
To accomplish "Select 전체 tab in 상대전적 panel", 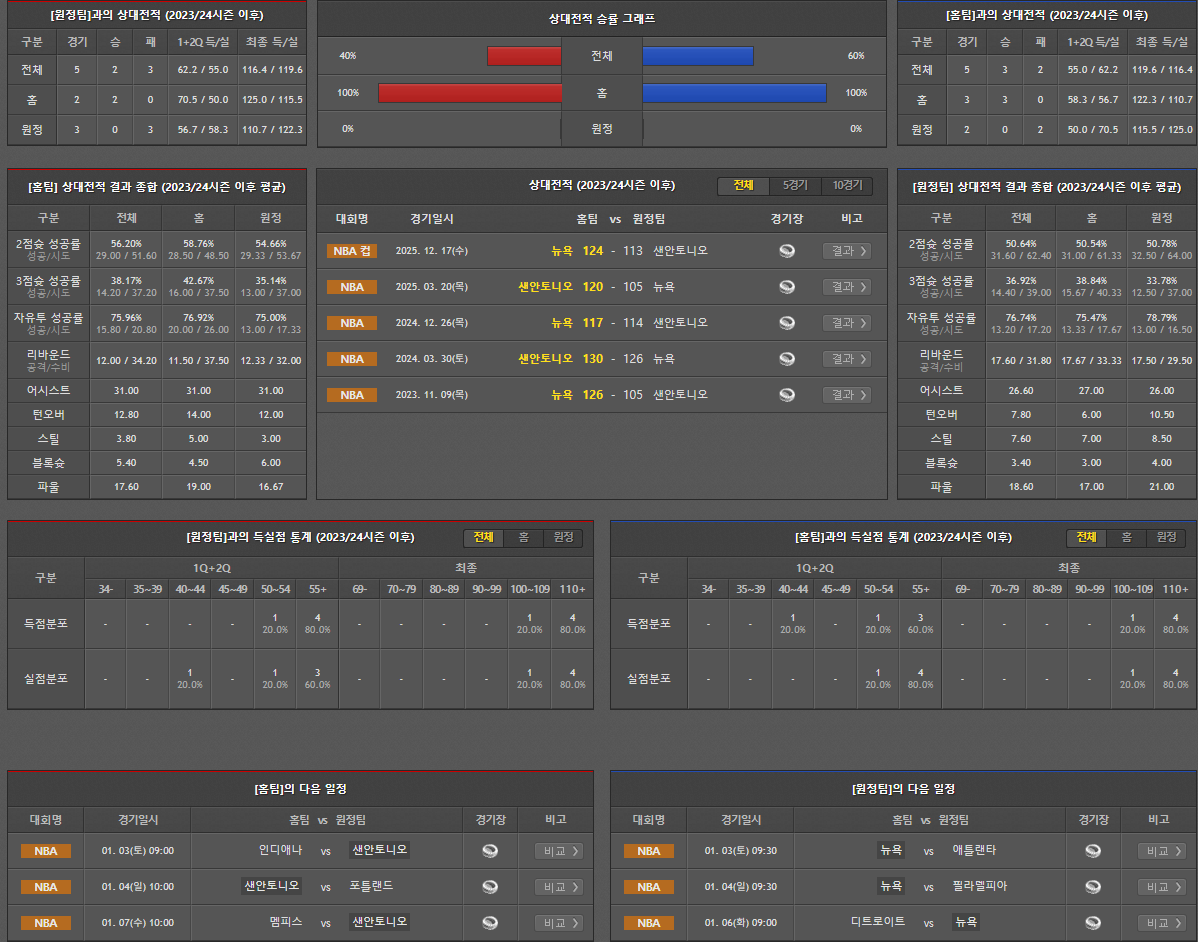I will pos(743,186).
